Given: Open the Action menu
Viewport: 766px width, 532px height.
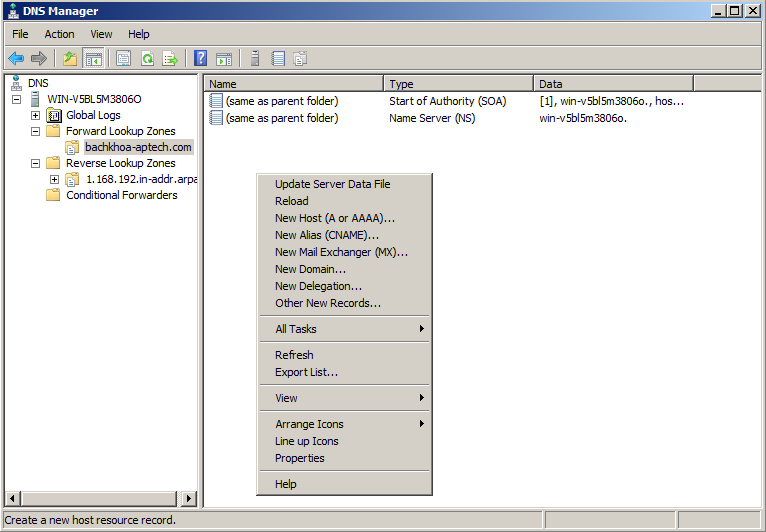Looking at the screenshot, I should click(x=59, y=34).
